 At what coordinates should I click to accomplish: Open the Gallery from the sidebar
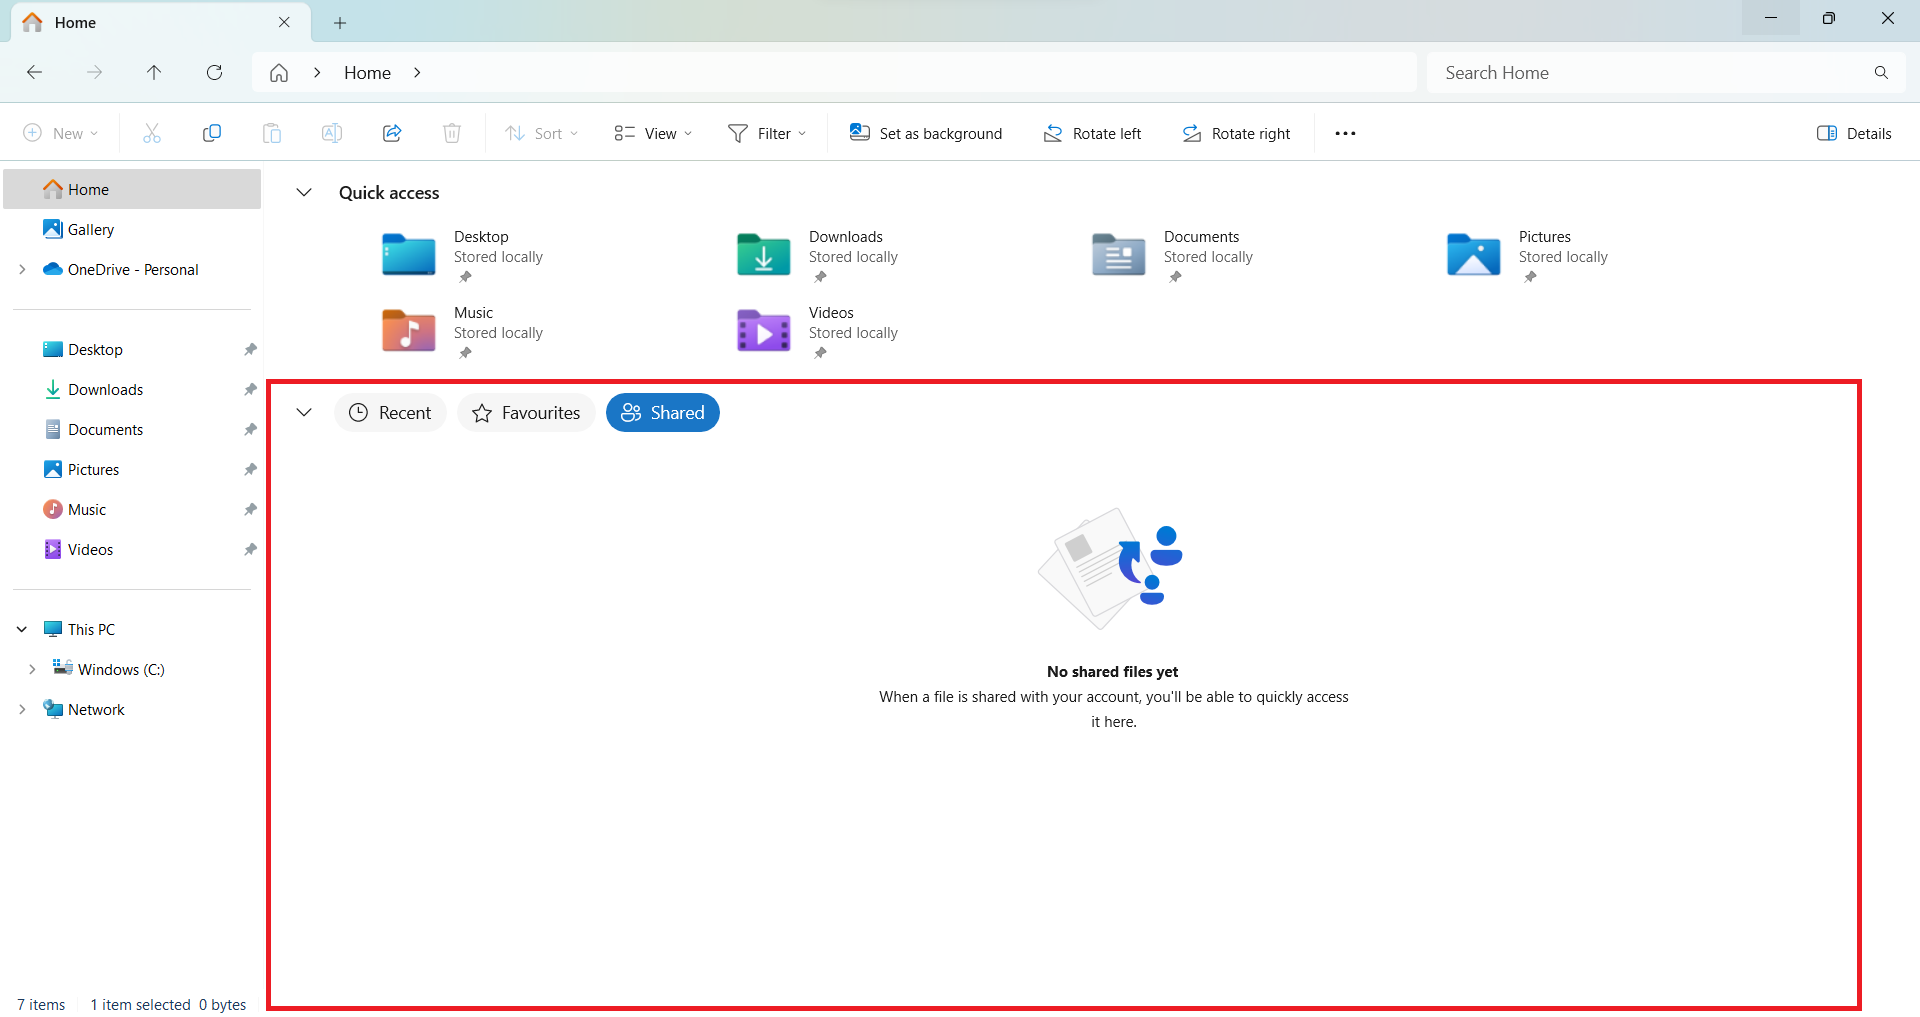(90, 229)
